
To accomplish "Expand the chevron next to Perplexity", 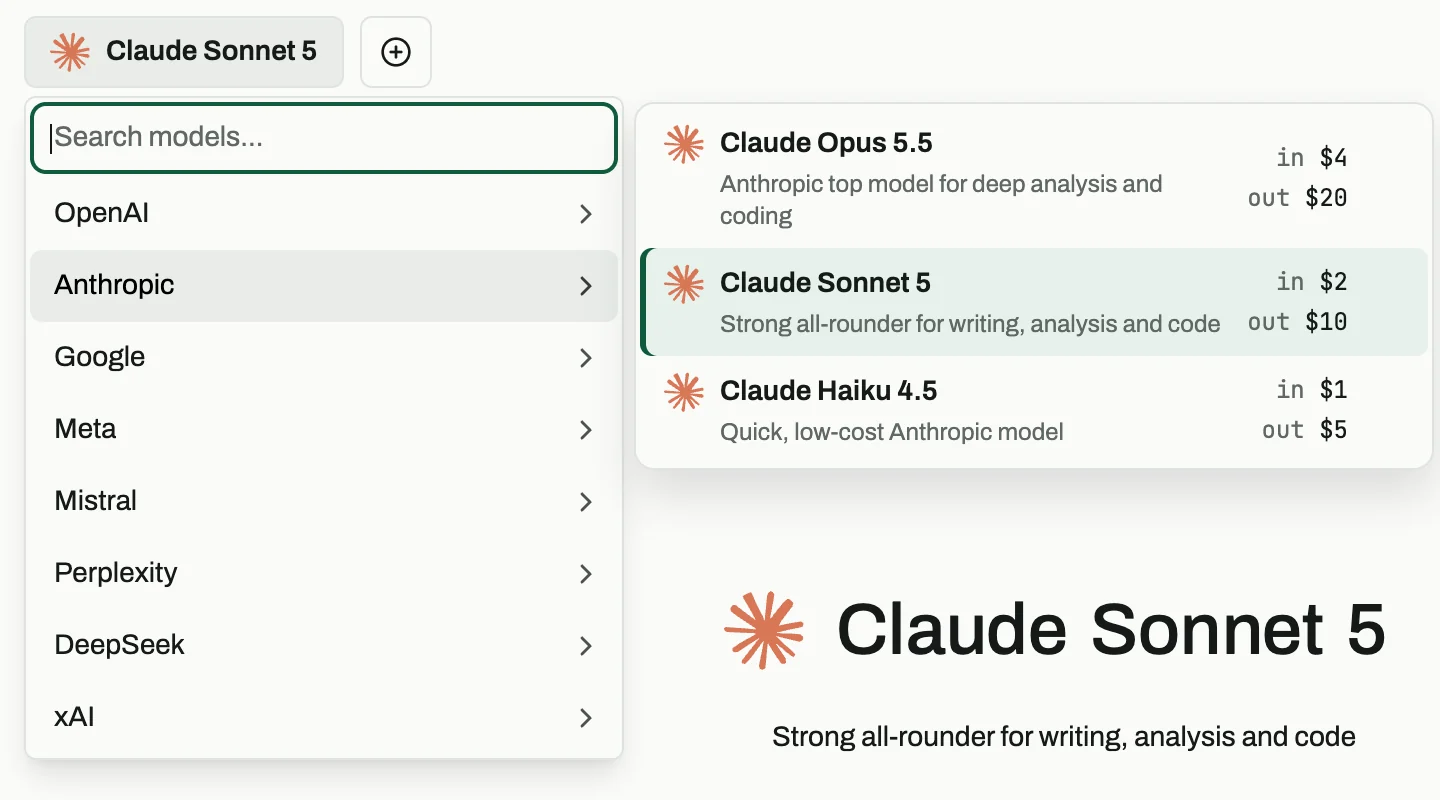I will click(x=586, y=574).
